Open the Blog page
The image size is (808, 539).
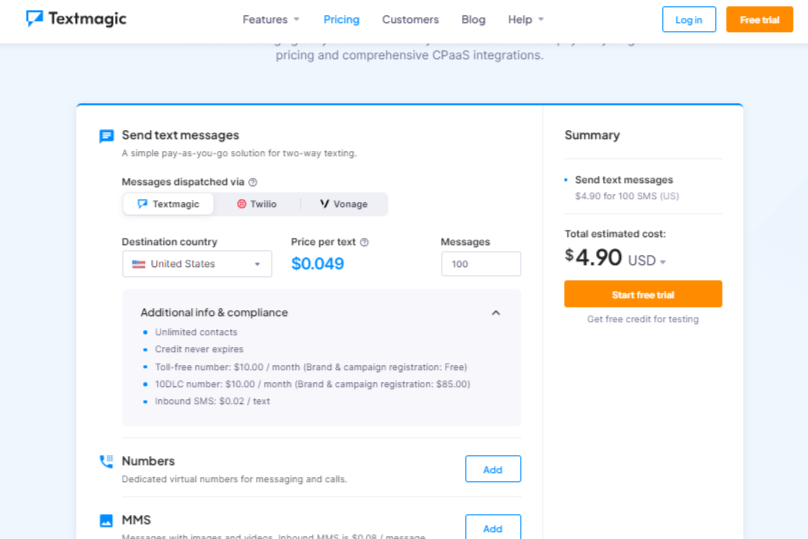click(x=473, y=20)
